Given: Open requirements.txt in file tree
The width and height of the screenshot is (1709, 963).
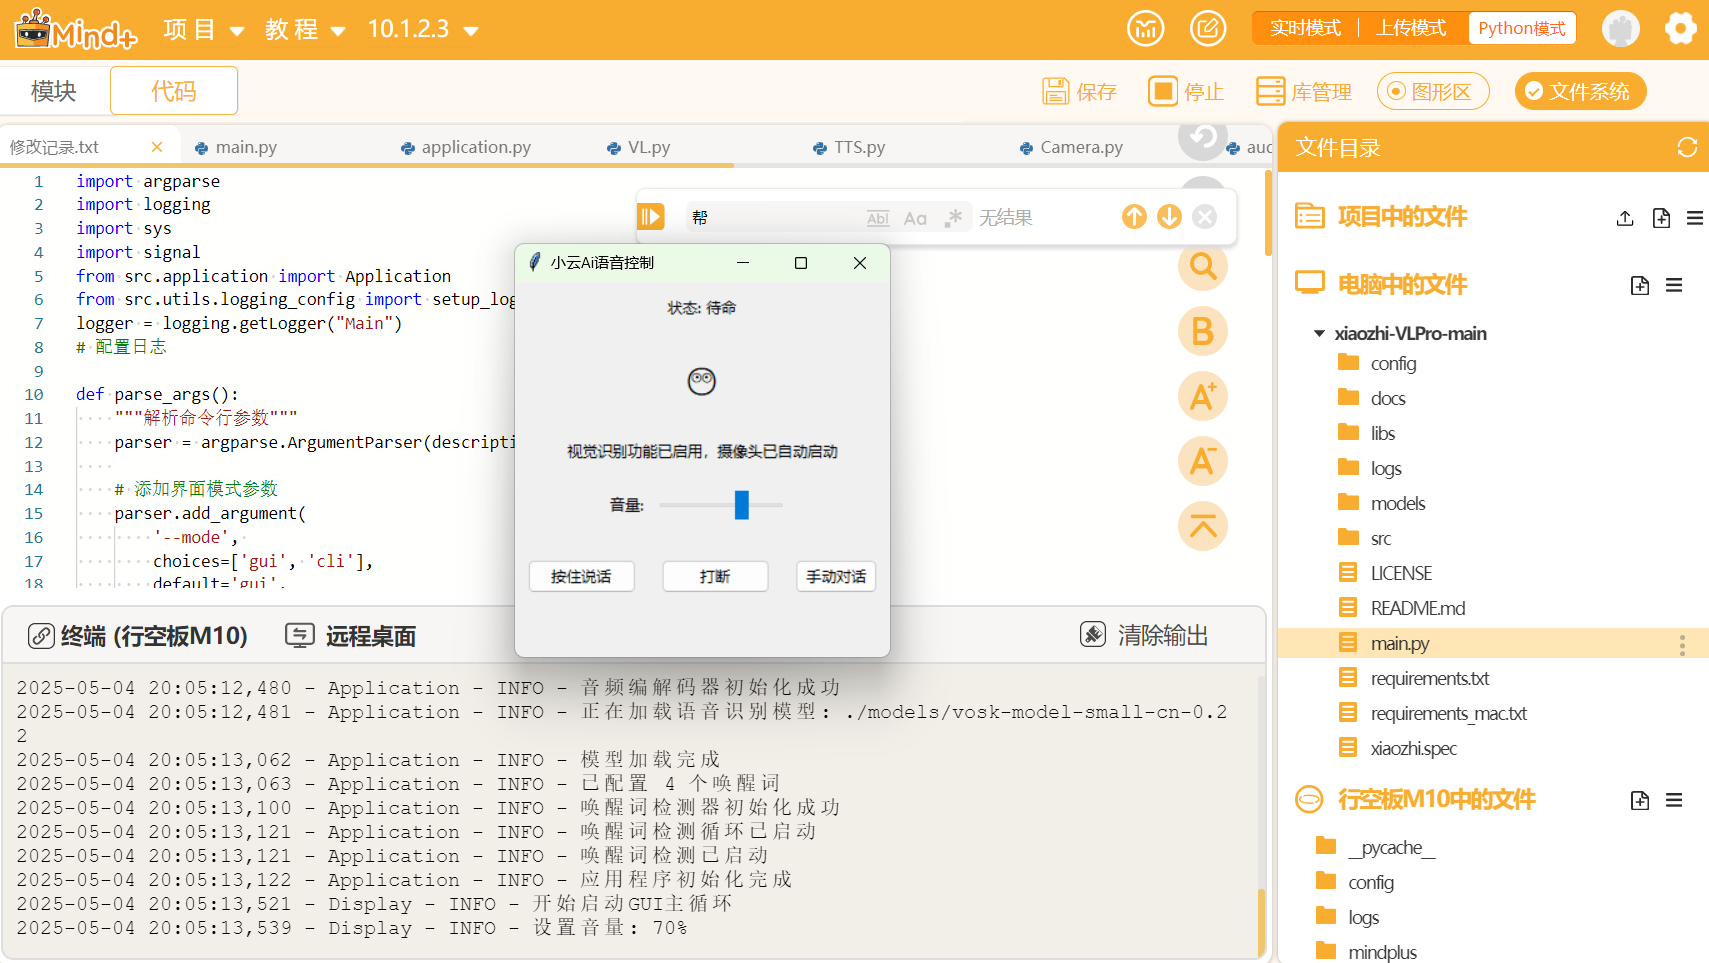Looking at the screenshot, I should [x=1430, y=678].
